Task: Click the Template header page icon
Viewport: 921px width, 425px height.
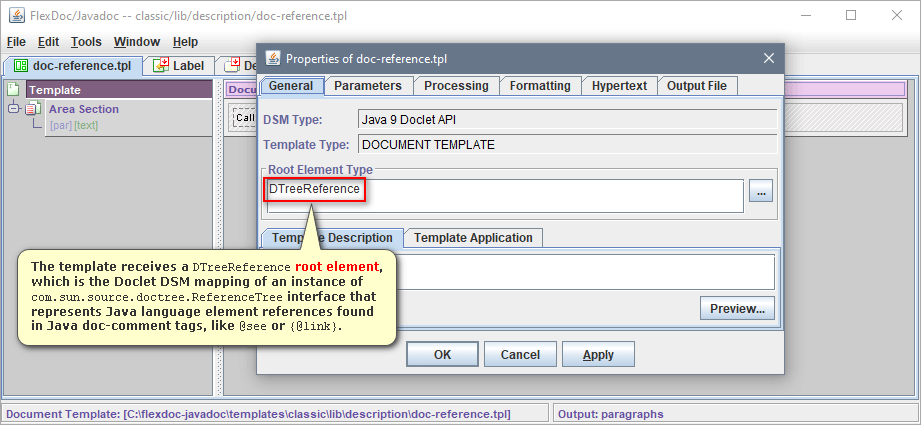Action: pos(13,90)
